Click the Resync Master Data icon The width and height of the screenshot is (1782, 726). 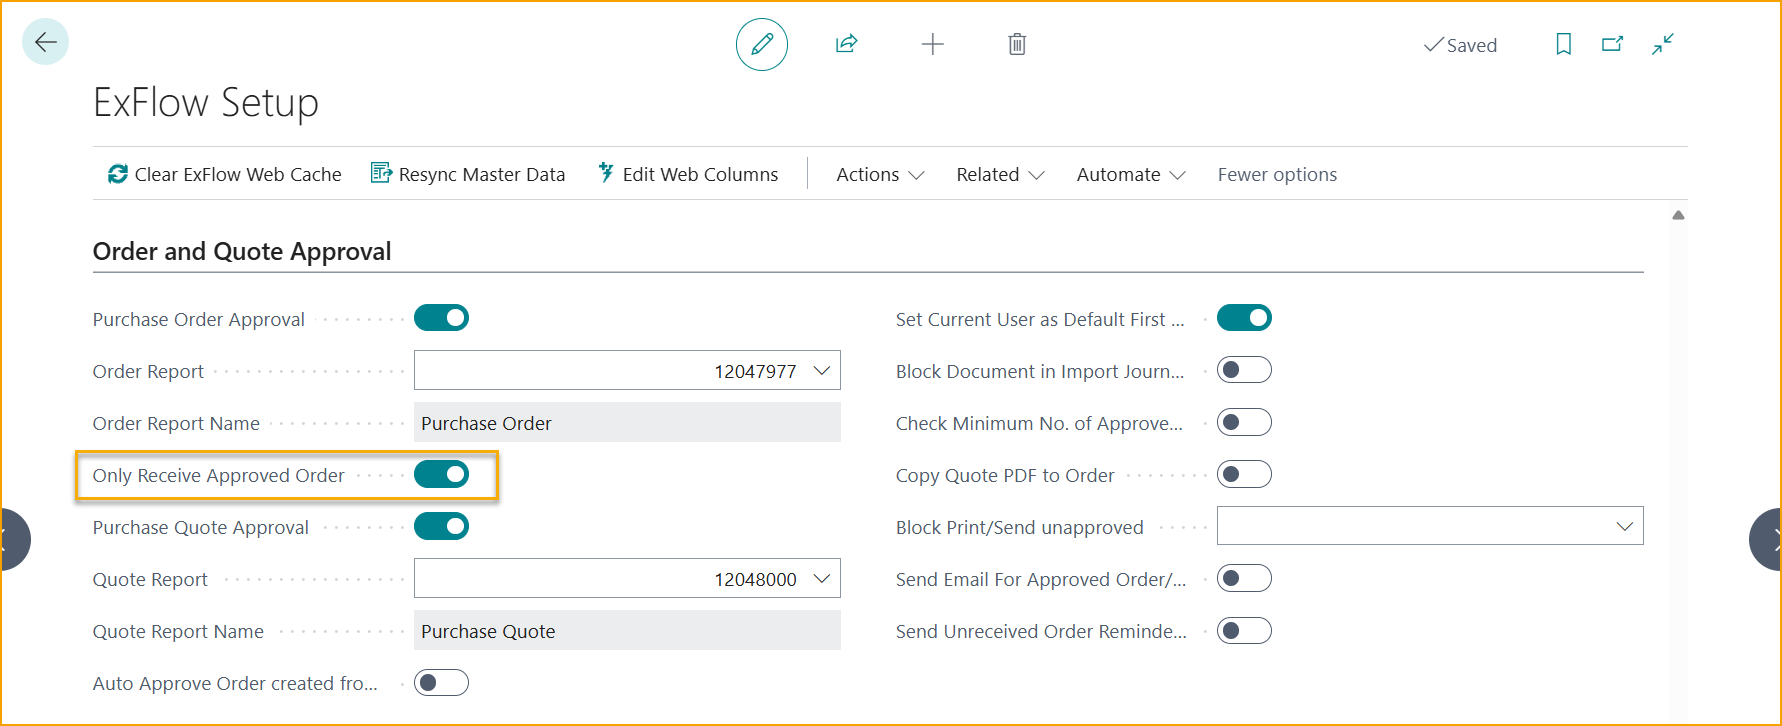tap(381, 173)
